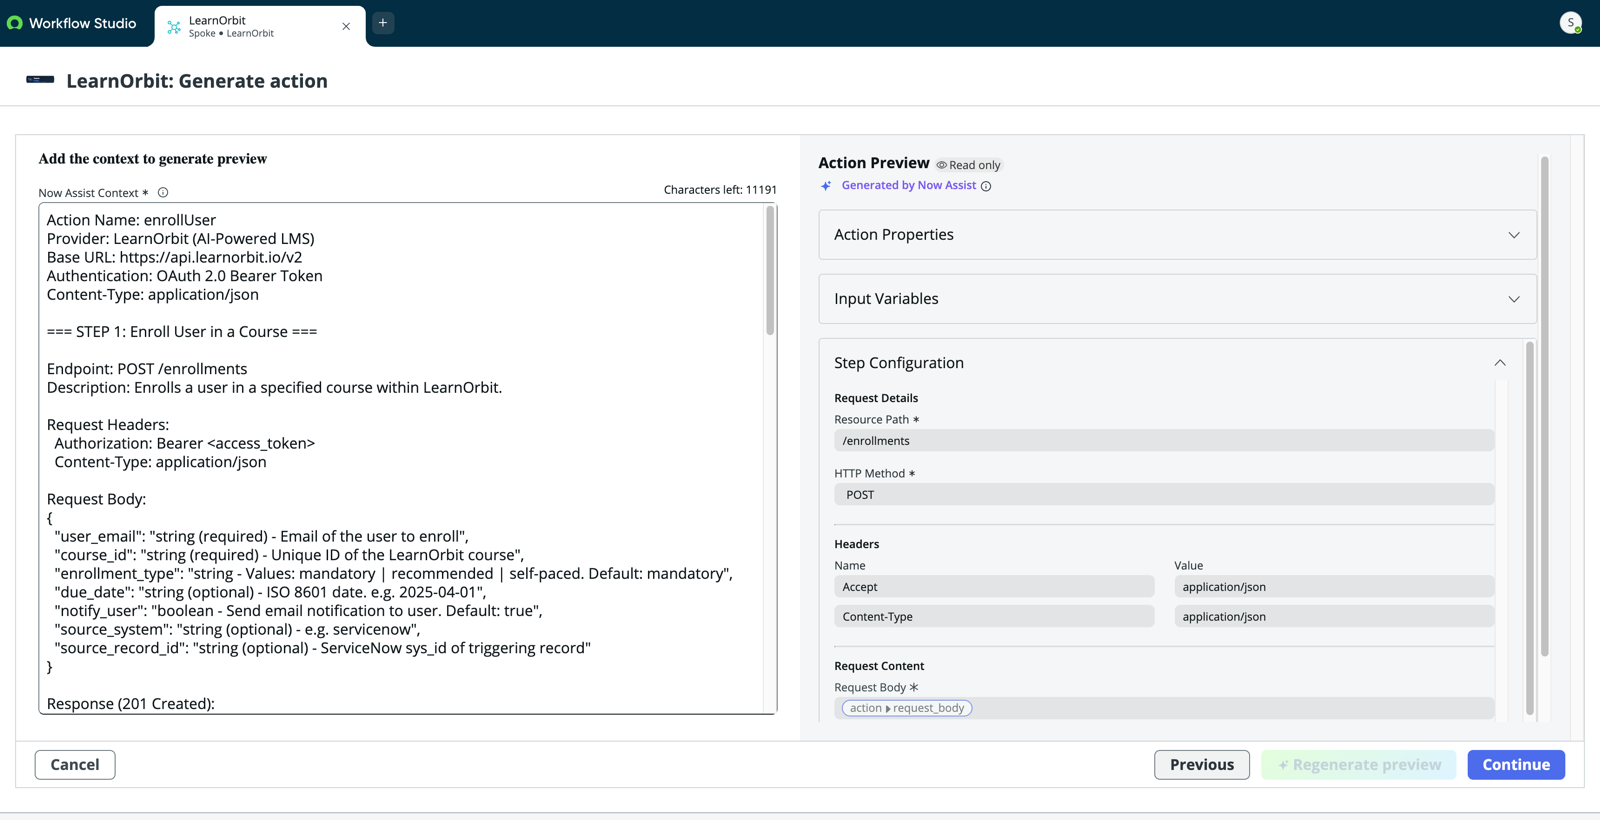Viewport: 1600px width, 820px height.
Task: Show info for Now Assist Context
Action: (x=163, y=192)
